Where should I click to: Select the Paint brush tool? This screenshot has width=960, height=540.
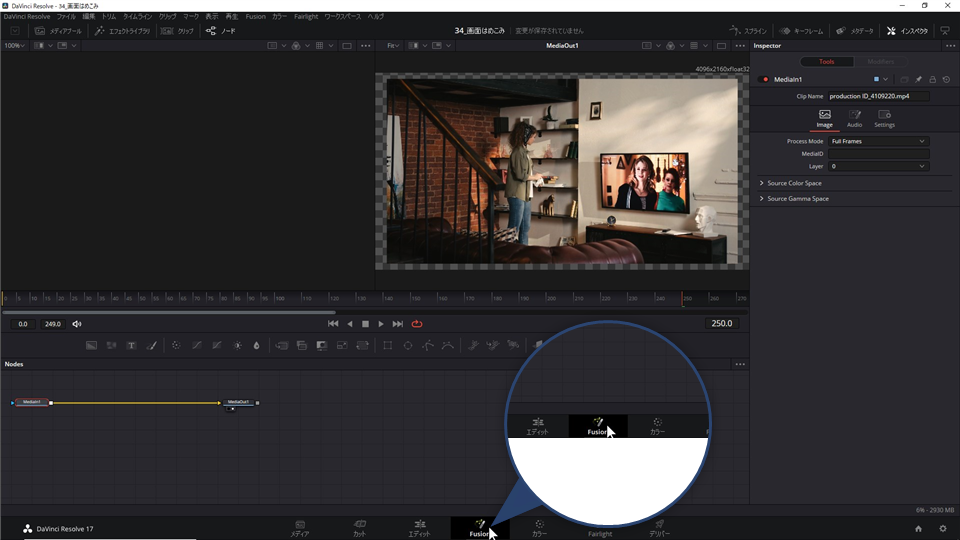tap(152, 345)
